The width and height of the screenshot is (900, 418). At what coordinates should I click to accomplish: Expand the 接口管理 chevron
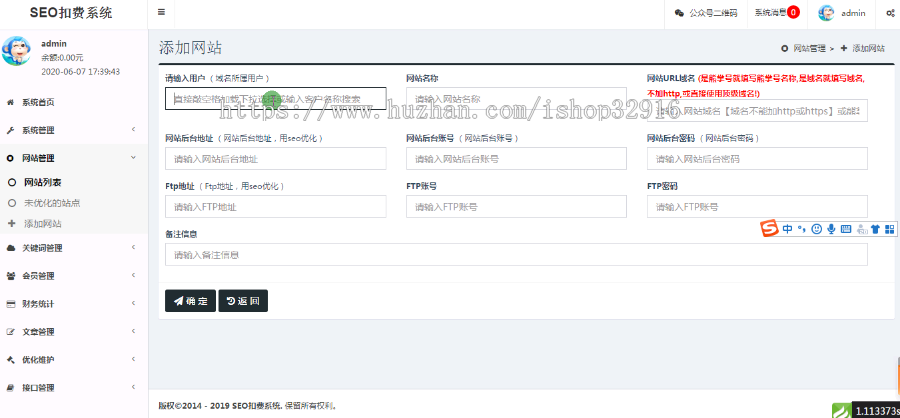pos(133,387)
